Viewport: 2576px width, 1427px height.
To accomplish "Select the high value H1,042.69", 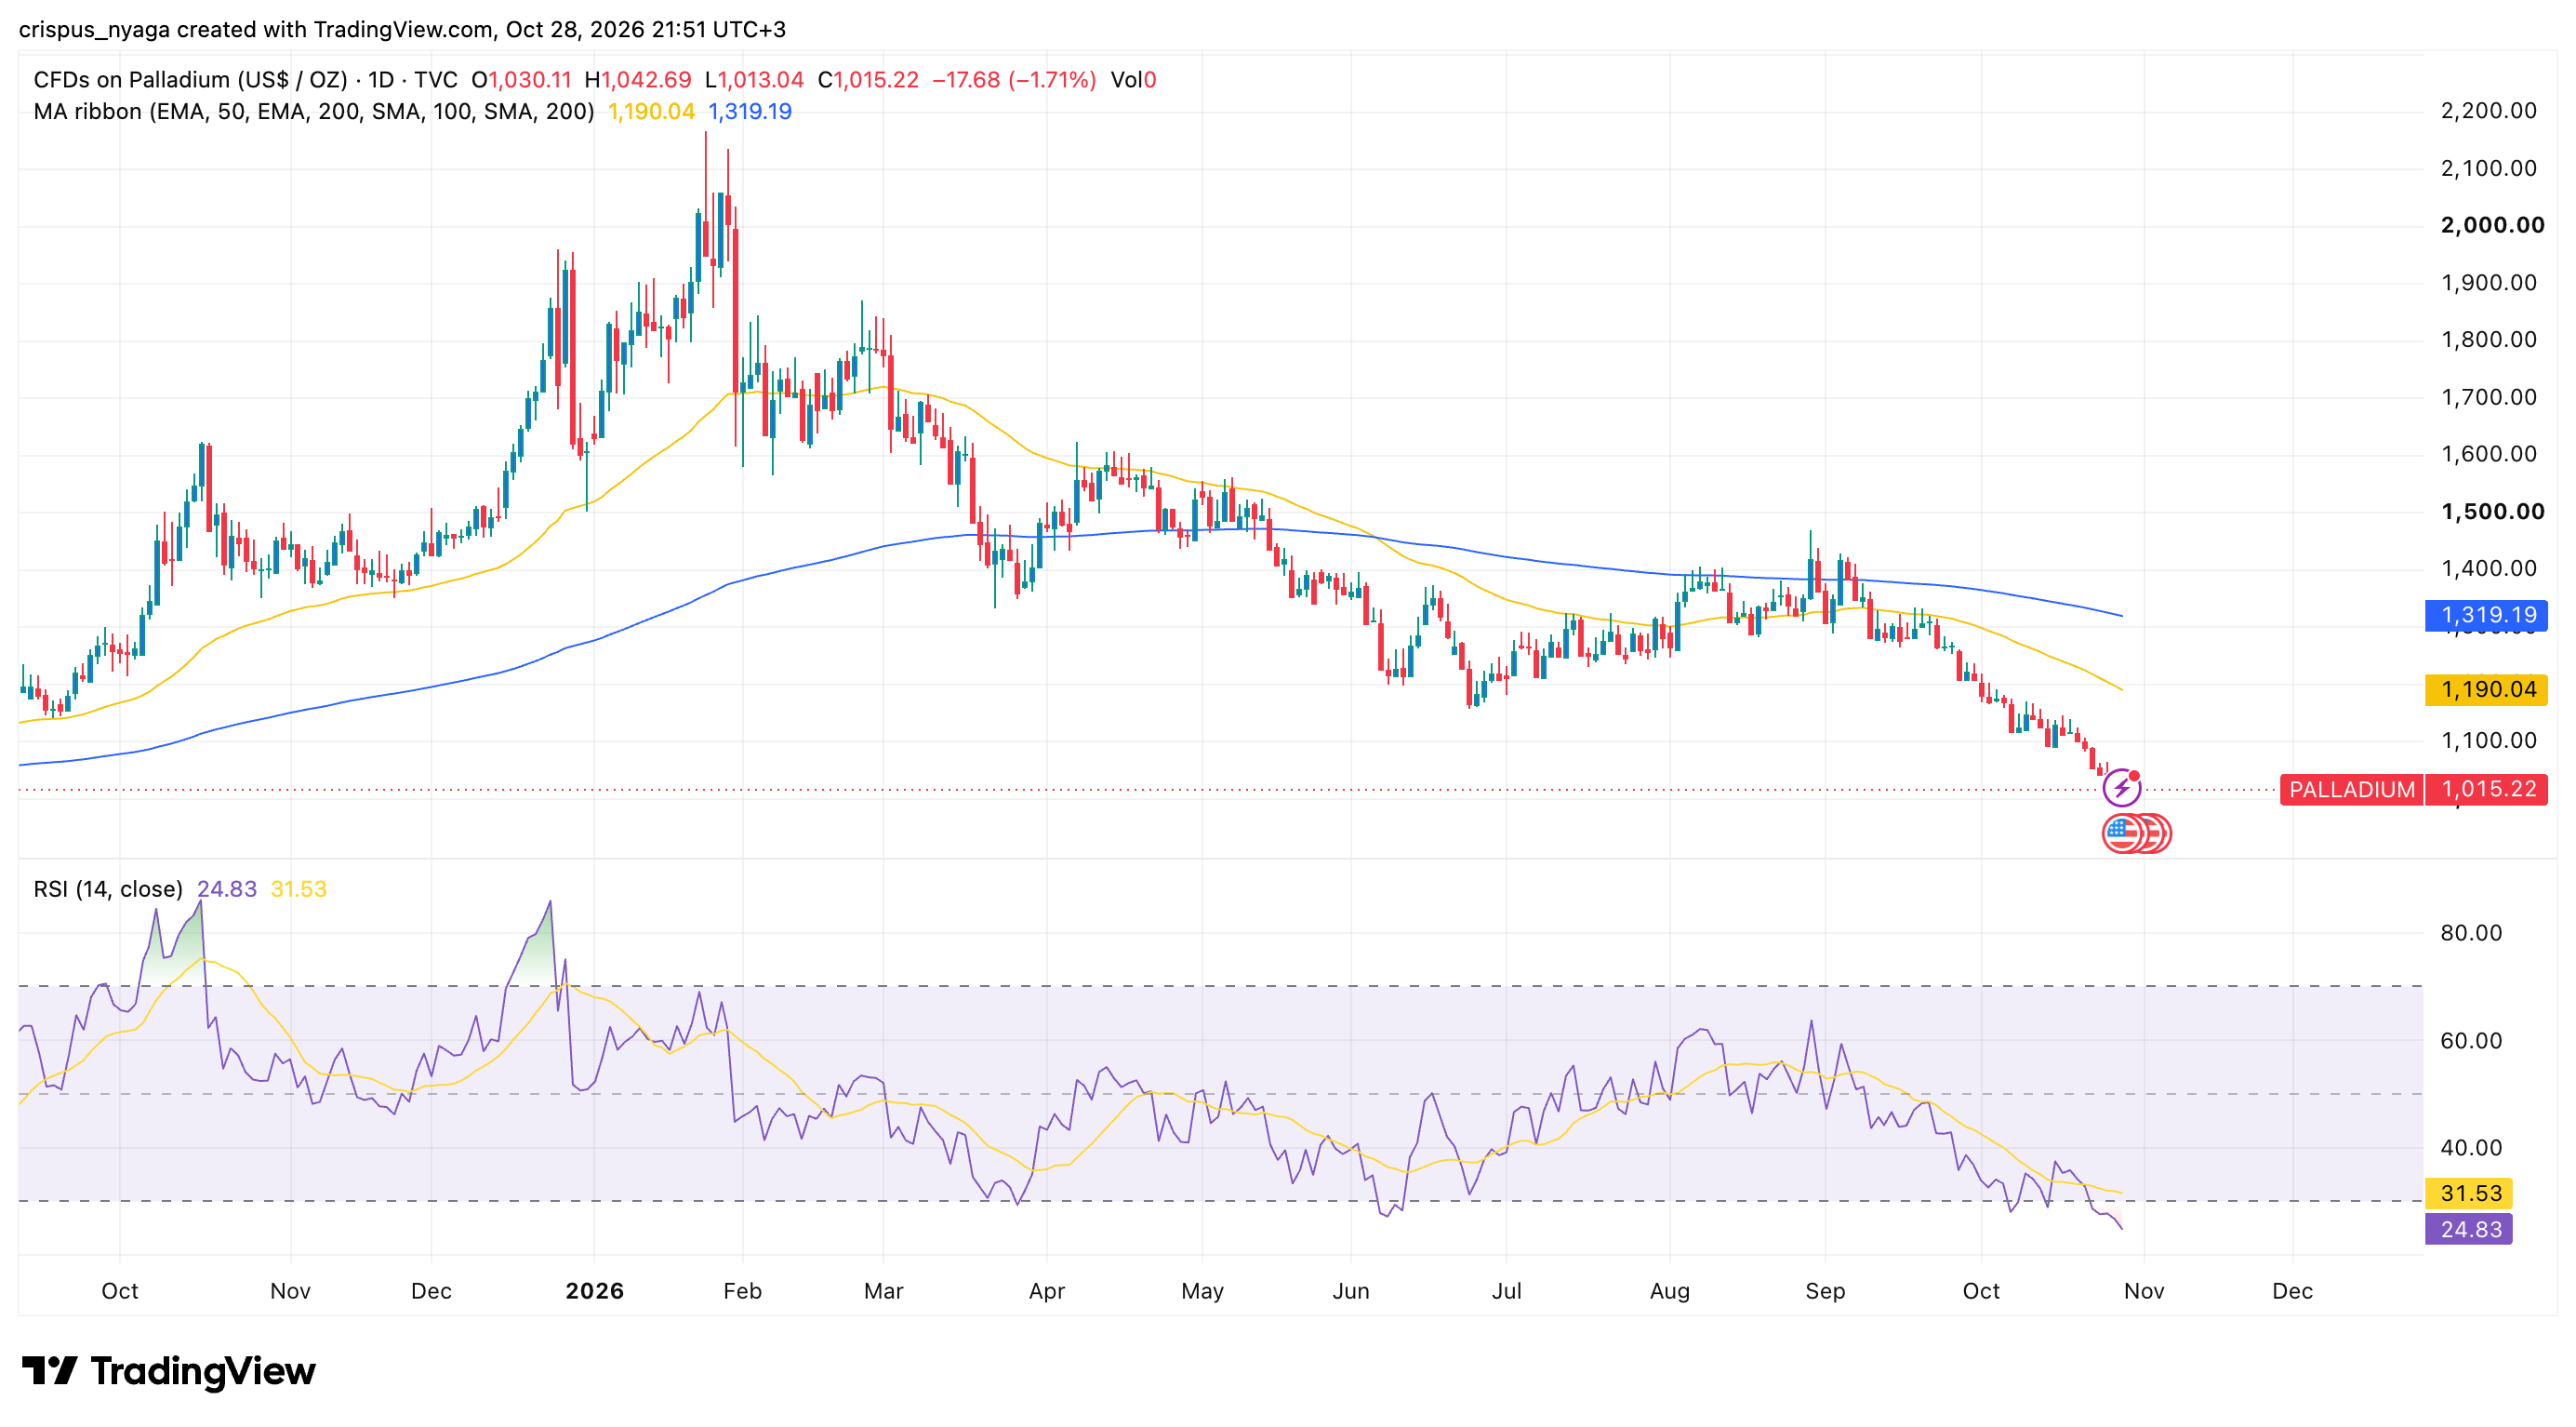I will (638, 80).
